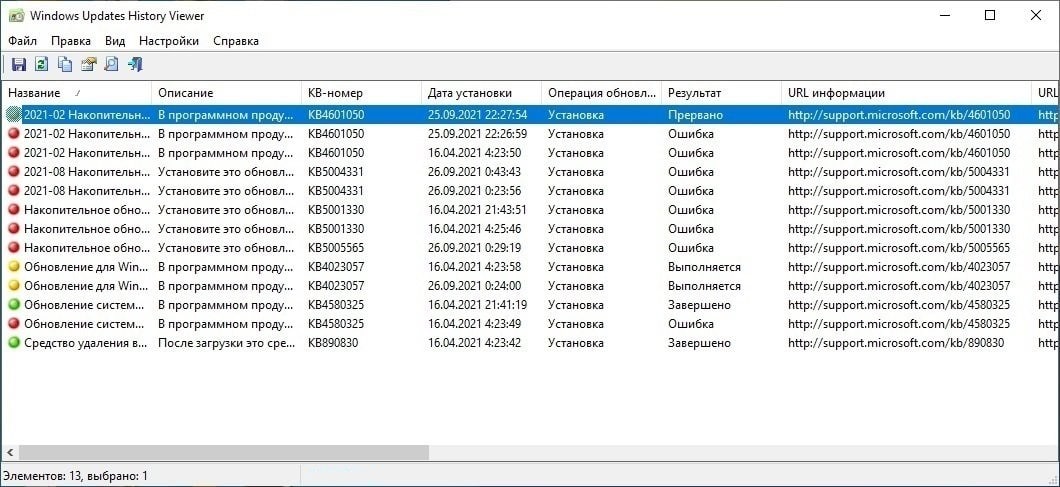Click Накопительное обно... name in KB5005565 row
Screen dimensions: 1060x487
pyautogui.click(x=87, y=248)
